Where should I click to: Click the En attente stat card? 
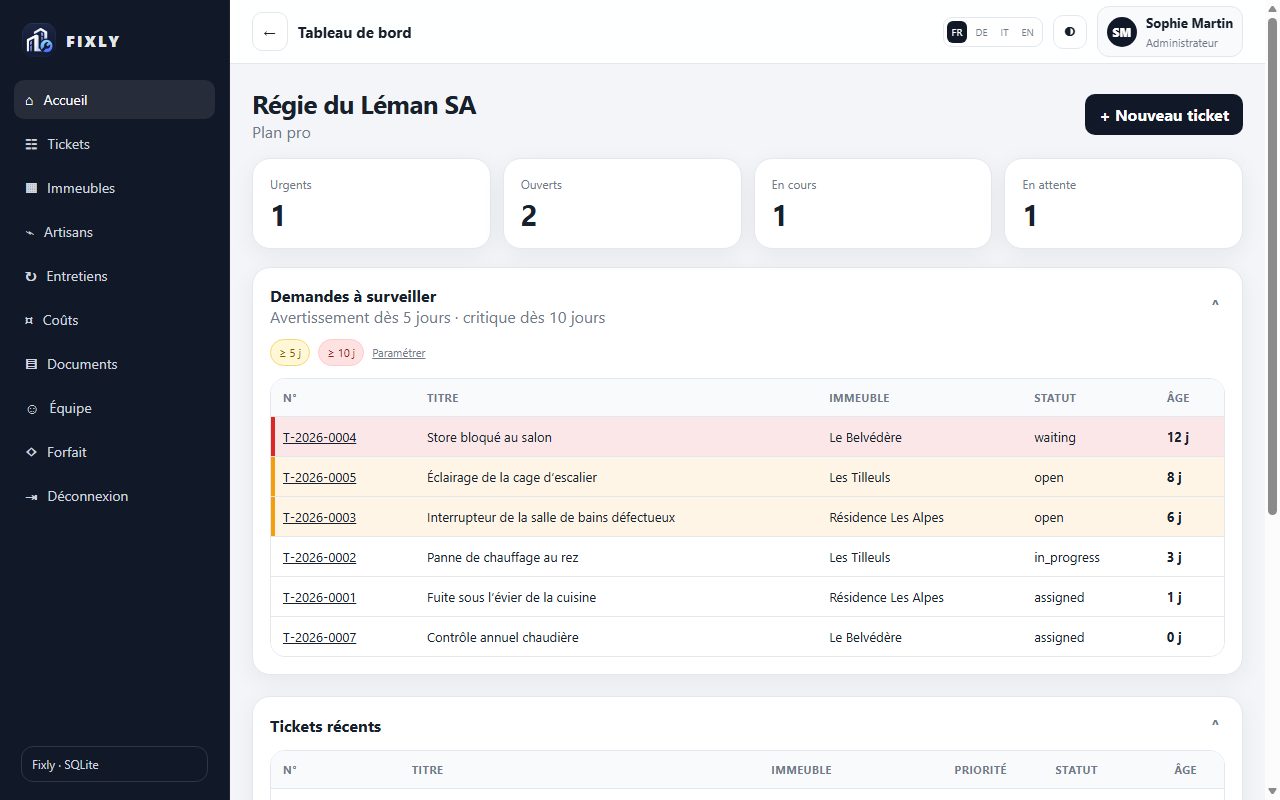[1123, 203]
